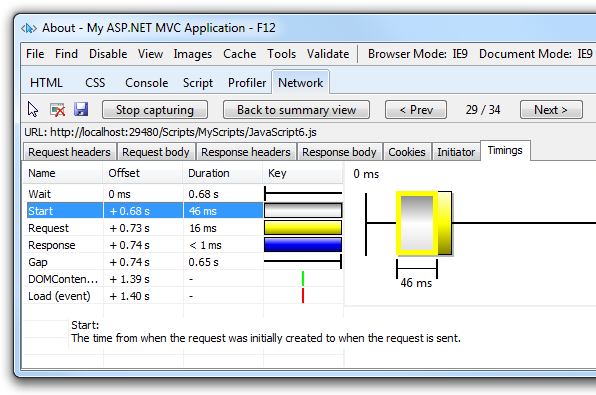Click the highlighted Start segment in timeline chart
Viewport: 596px width, 395px height.
coord(417,223)
